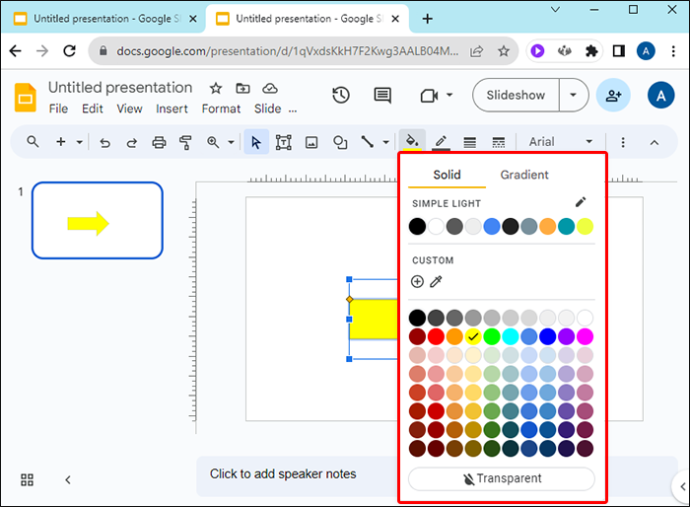Choose pure red from the color grid
This screenshot has width=690, height=507.
tap(436, 337)
